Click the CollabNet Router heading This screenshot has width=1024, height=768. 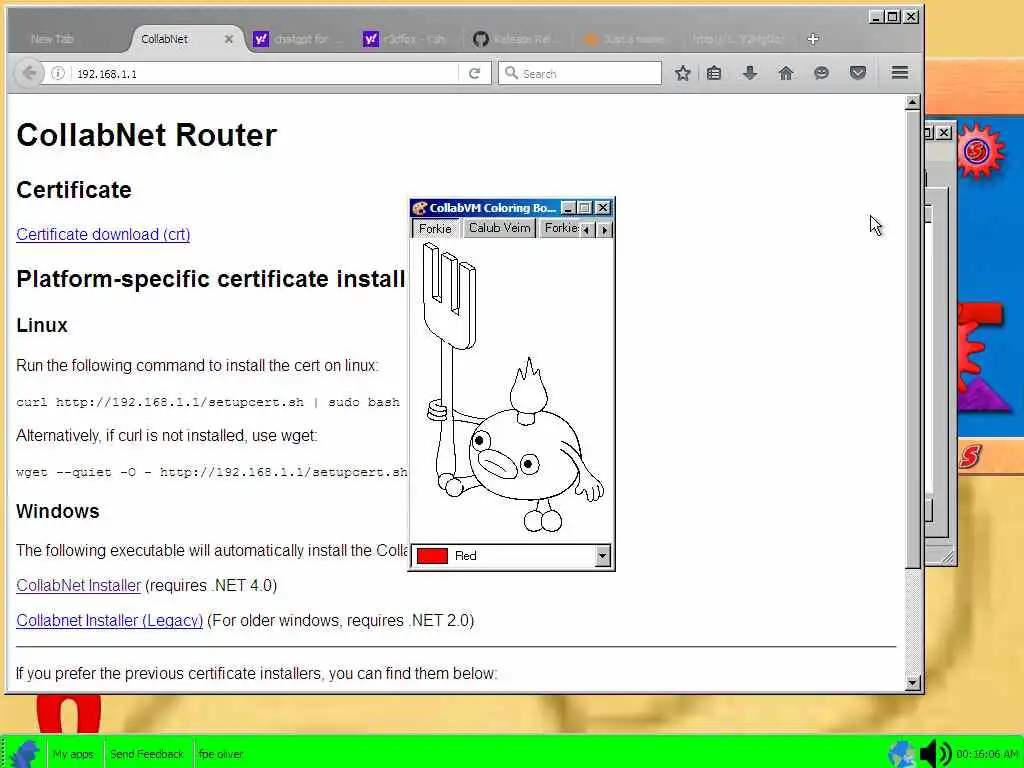146,135
